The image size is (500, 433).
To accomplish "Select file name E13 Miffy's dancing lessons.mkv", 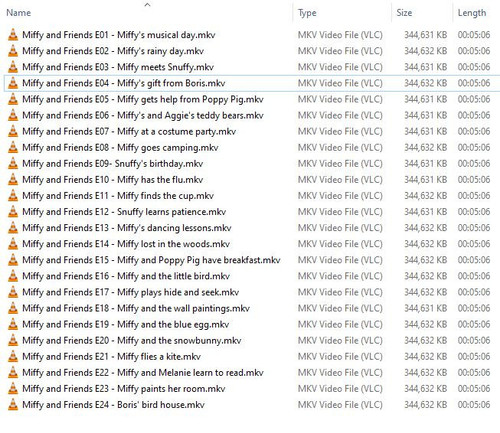I will tap(127, 228).
